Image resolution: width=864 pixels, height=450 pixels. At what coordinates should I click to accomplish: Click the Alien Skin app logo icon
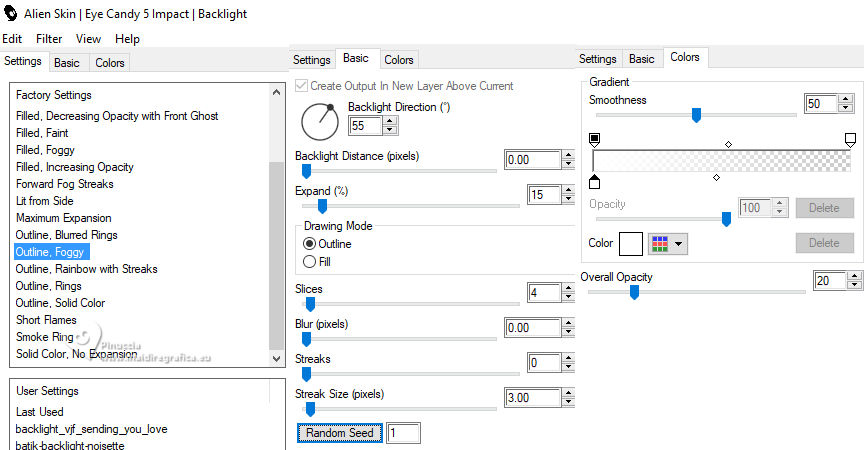(x=11, y=14)
